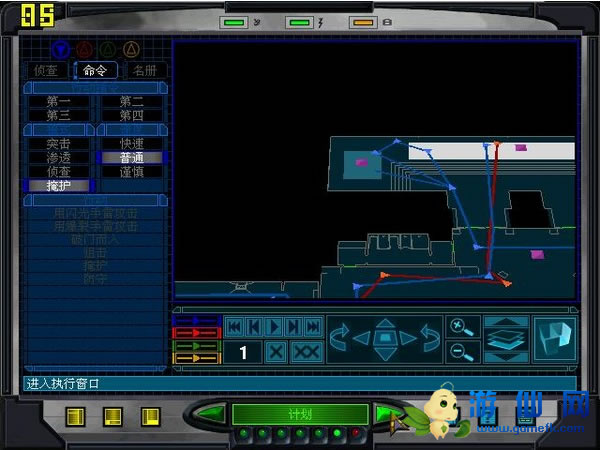This screenshot has width=600, height=450.
Task: Click second yellow layout button
Action: [113, 417]
